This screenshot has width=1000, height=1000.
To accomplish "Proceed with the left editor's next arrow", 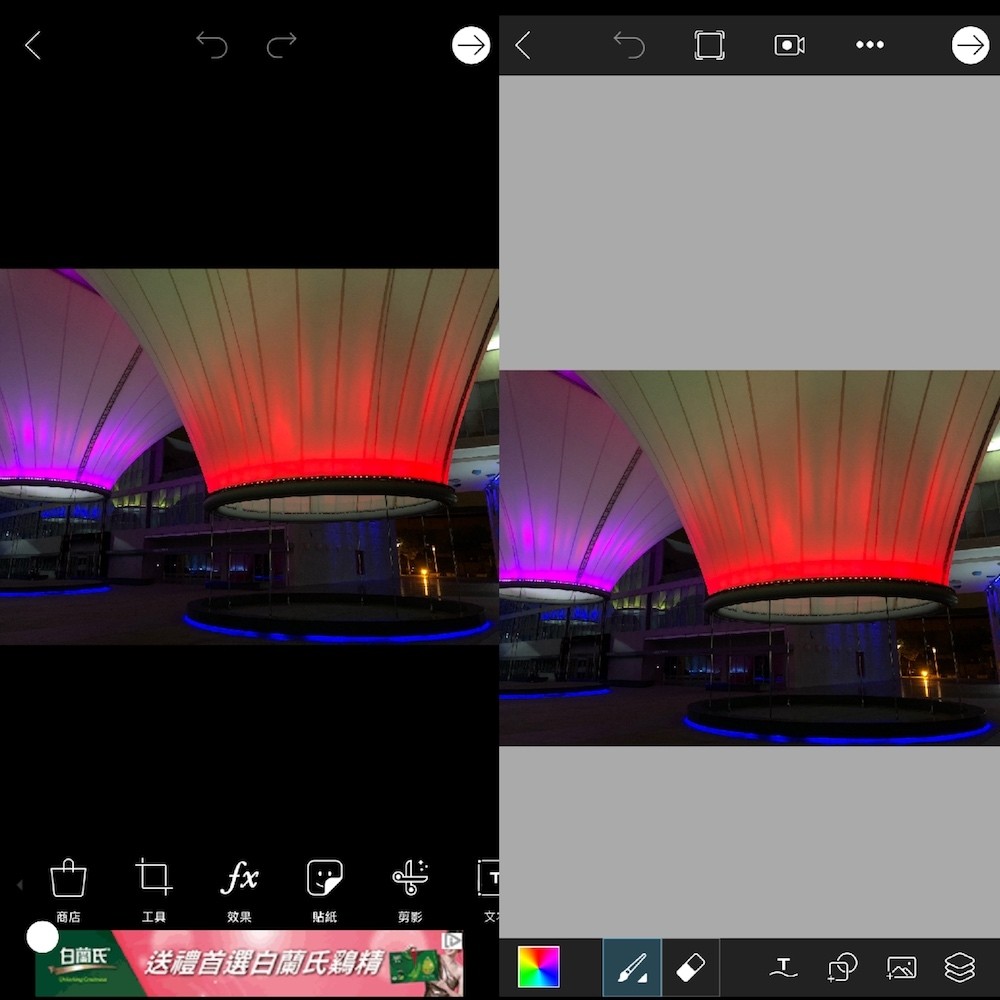I will click(x=471, y=45).
